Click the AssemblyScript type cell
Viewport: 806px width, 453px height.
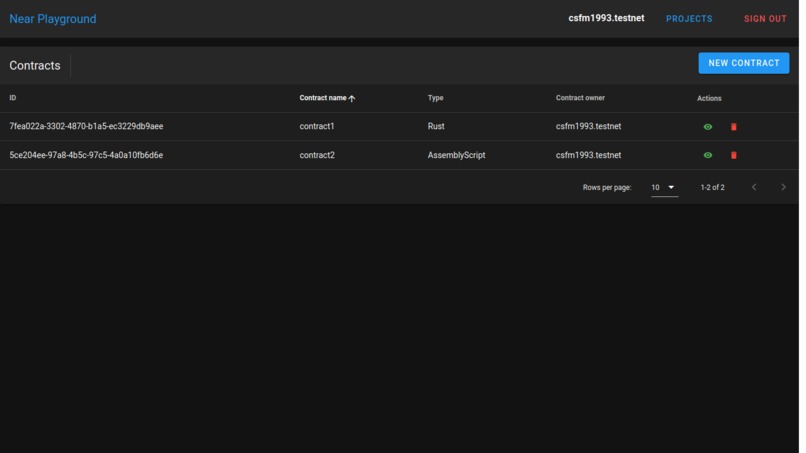tap(456, 155)
